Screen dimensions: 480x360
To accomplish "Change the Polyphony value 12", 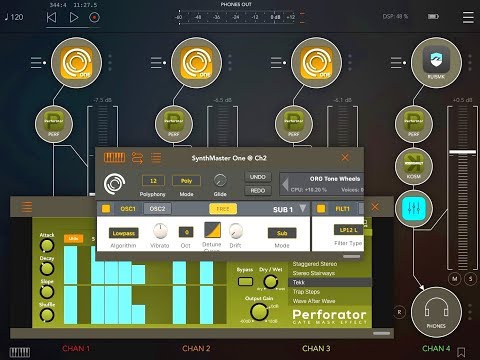I will pos(153,181).
